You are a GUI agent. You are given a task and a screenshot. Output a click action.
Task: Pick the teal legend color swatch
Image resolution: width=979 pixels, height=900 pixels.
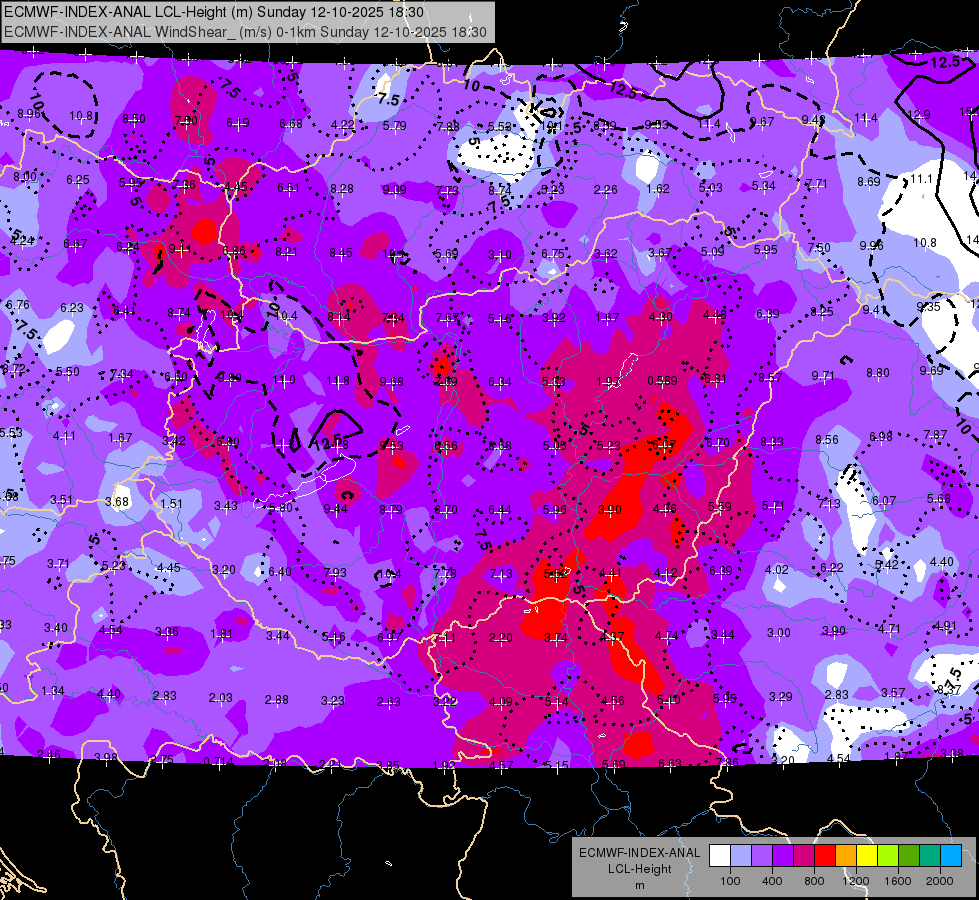click(930, 856)
